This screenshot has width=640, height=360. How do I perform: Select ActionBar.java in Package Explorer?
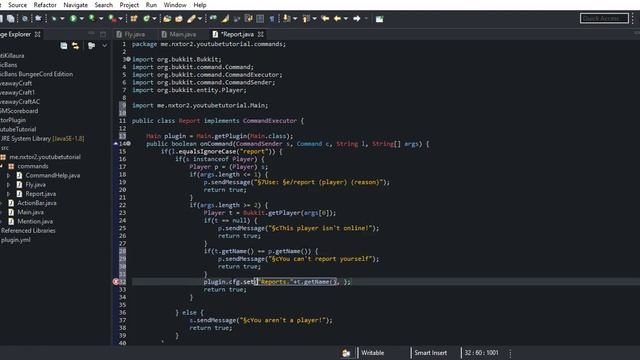(x=37, y=203)
